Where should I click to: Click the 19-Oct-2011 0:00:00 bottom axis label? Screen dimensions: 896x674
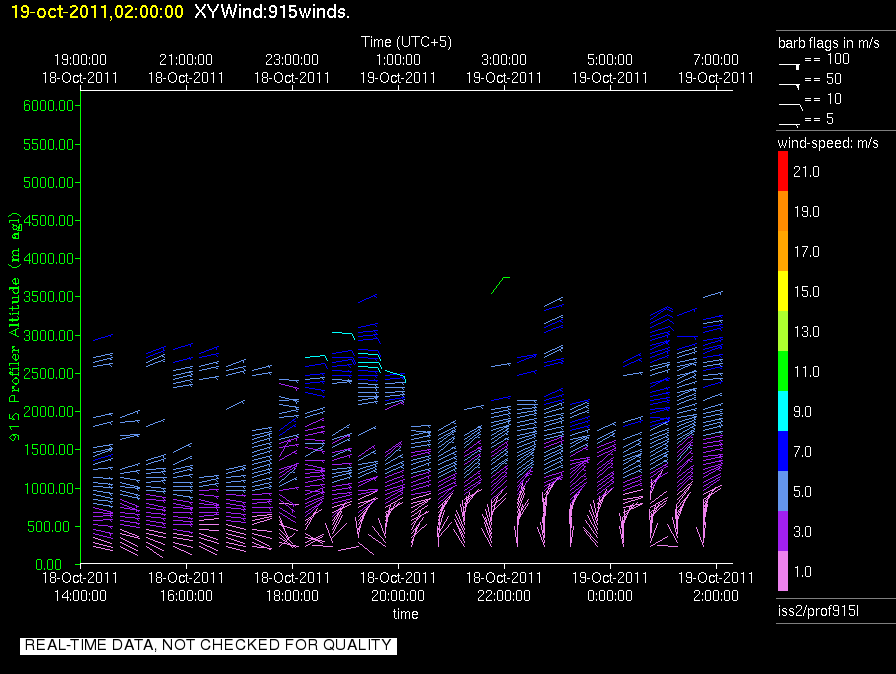(610, 587)
